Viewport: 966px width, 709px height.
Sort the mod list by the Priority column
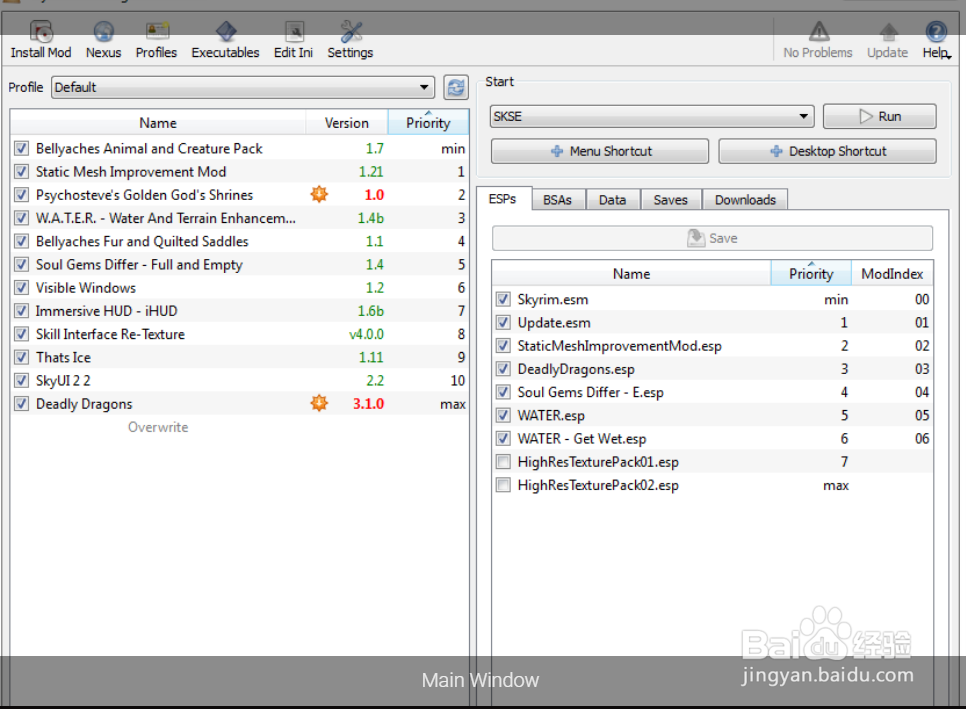point(428,123)
